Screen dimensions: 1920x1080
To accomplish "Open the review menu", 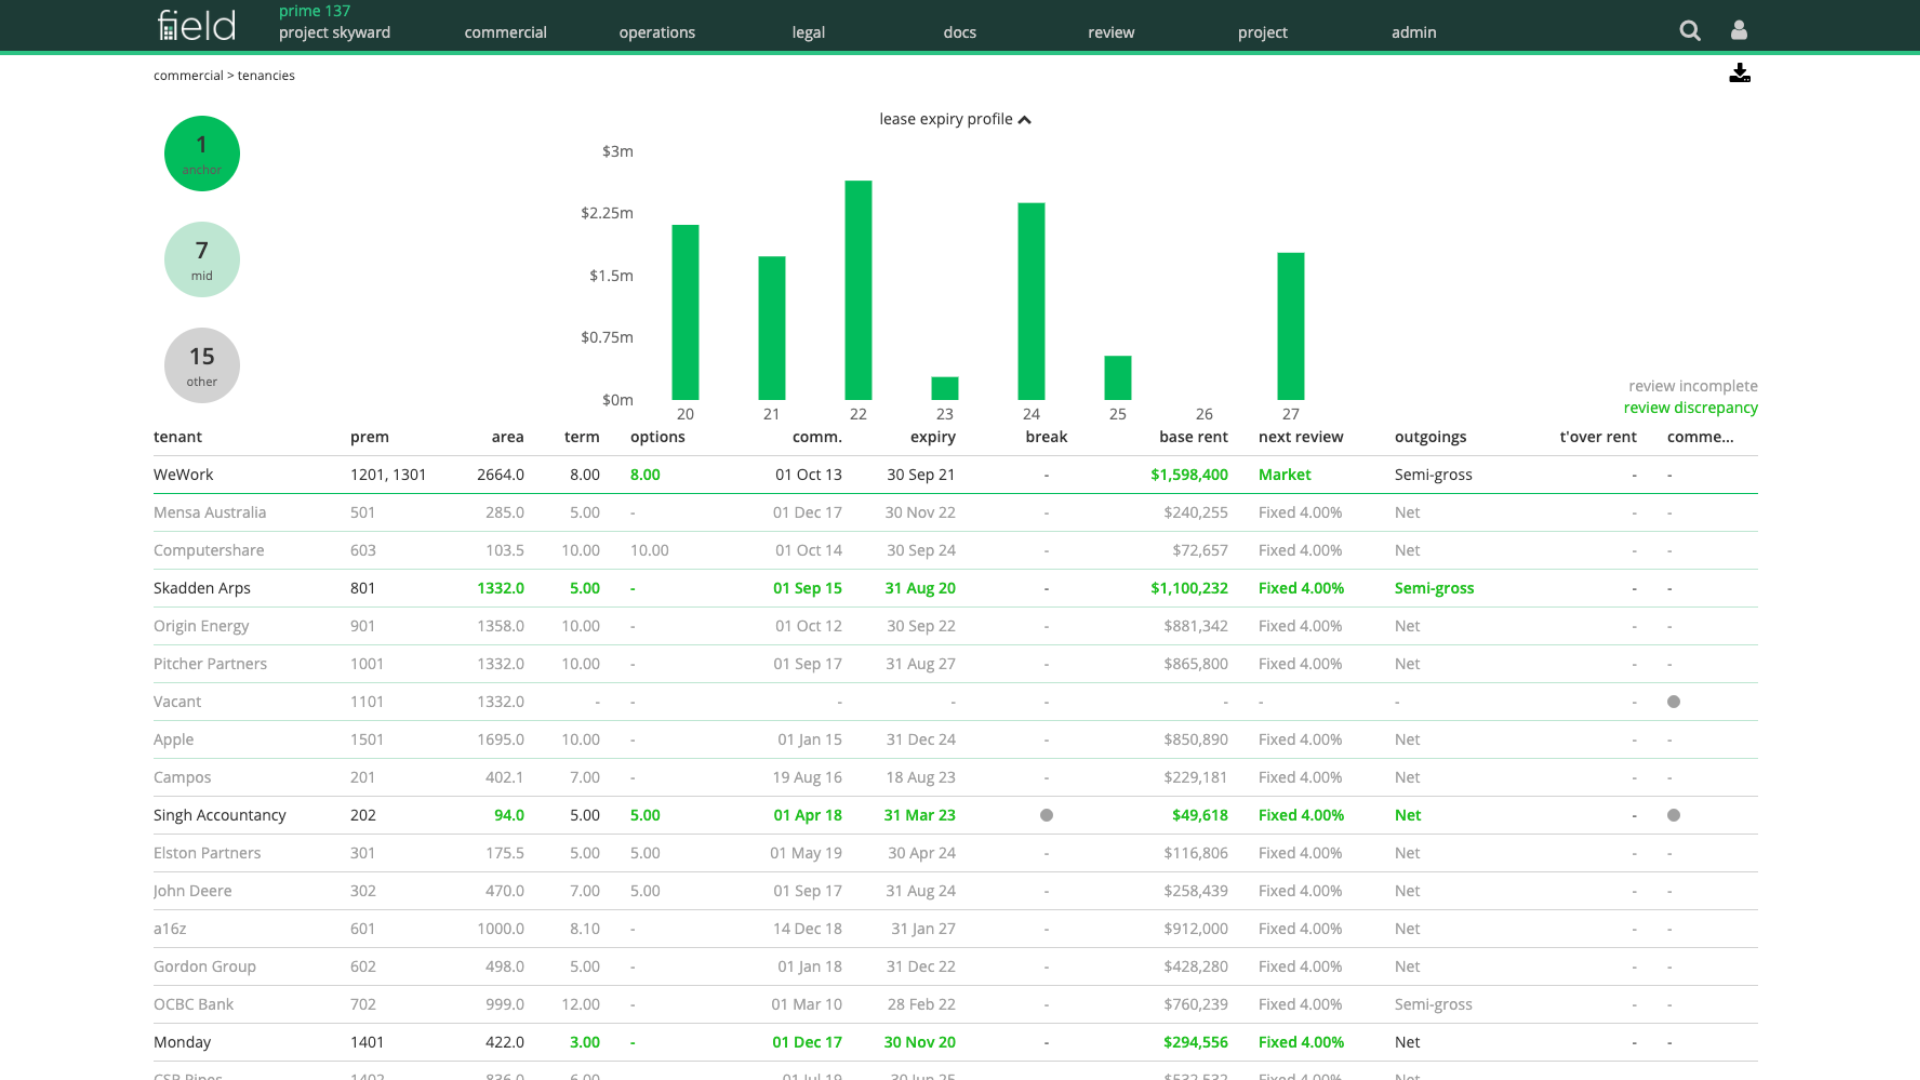I will (x=1111, y=32).
